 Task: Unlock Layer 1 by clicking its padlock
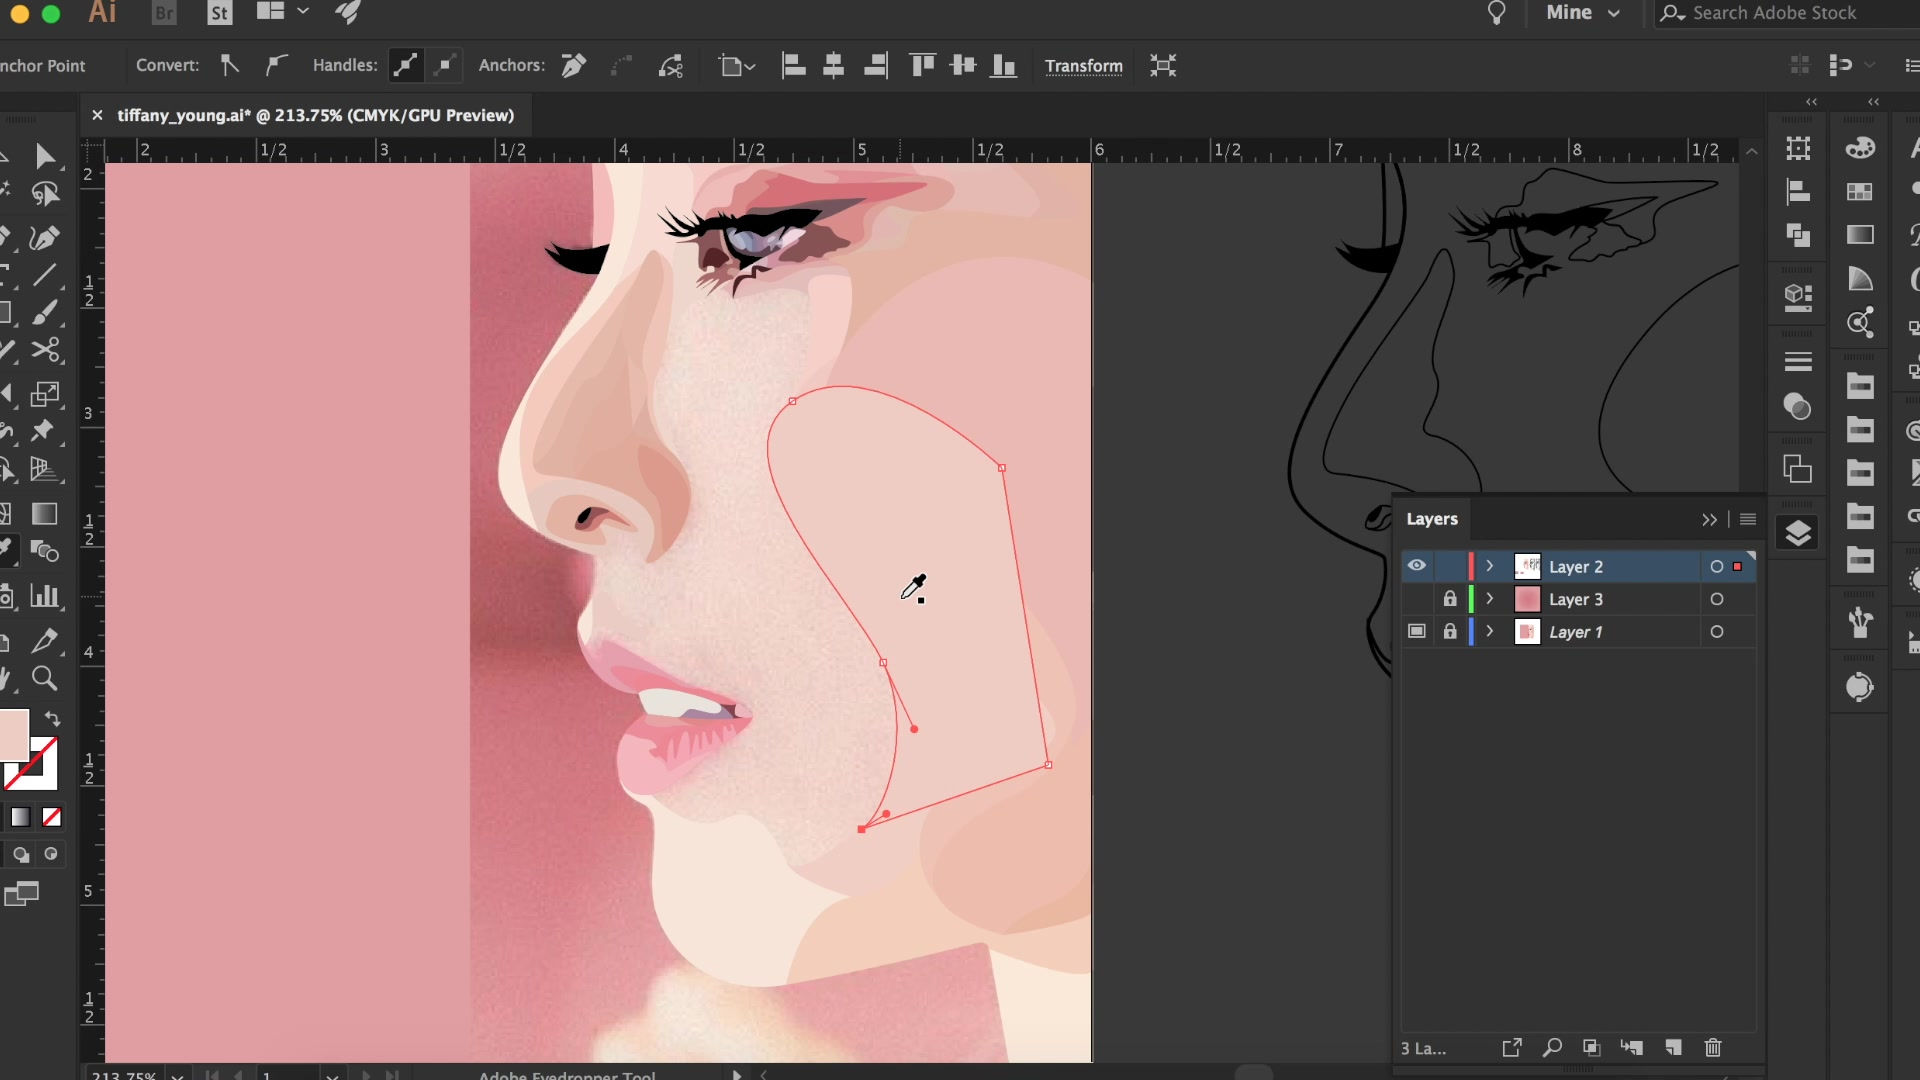1450,631
